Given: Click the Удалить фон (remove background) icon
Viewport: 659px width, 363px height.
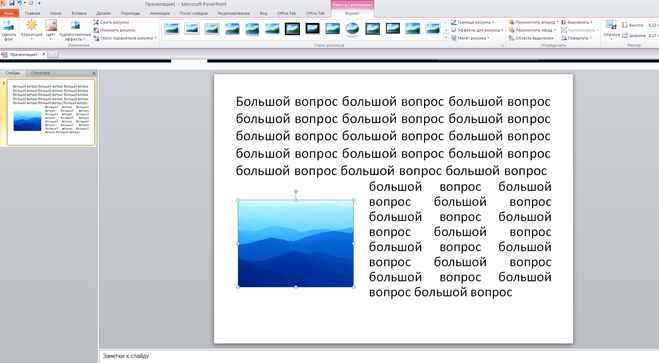Looking at the screenshot, I should click(x=8, y=30).
